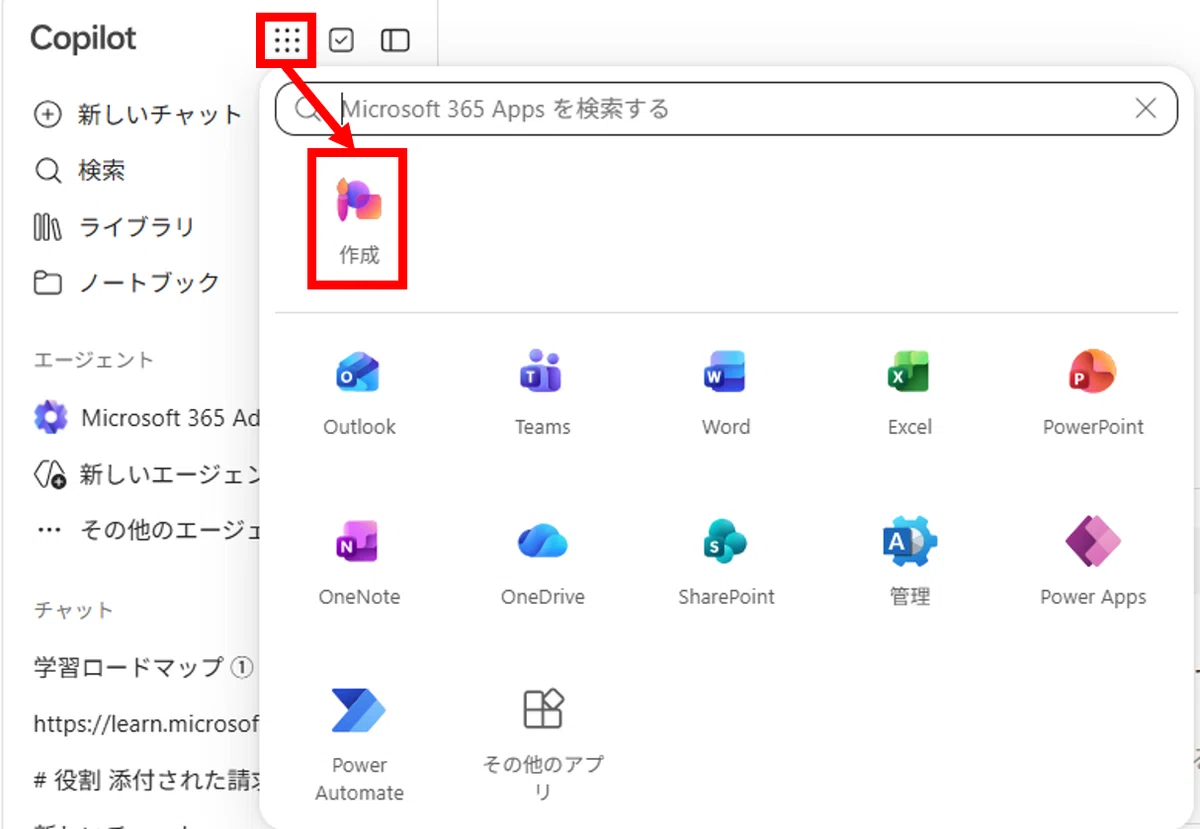Viewport: 1200px width, 829px height.
Task: Create a 新しいエージェント
Action: pyautogui.click(x=147, y=474)
